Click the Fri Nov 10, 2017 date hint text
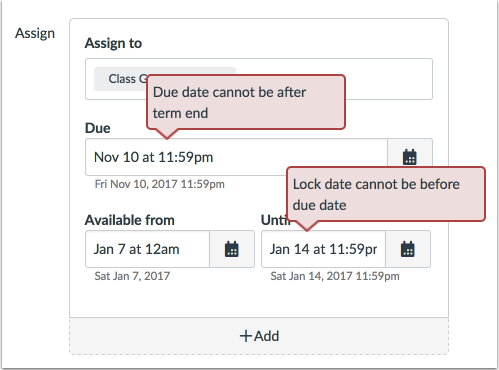This screenshot has height=370, width=499. tap(160, 184)
